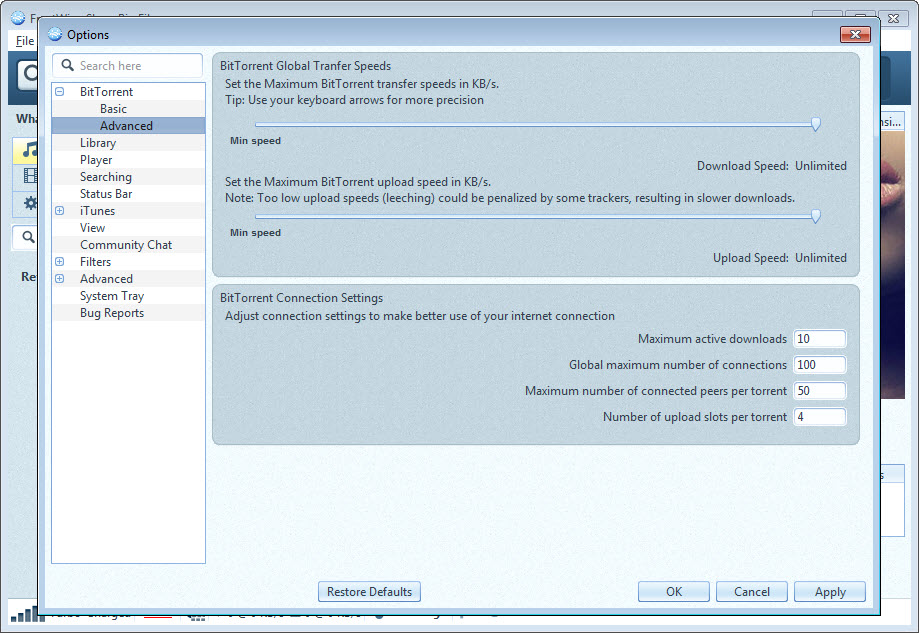
Task: Click the Download Speed: Unlimited label
Action: tap(771, 166)
